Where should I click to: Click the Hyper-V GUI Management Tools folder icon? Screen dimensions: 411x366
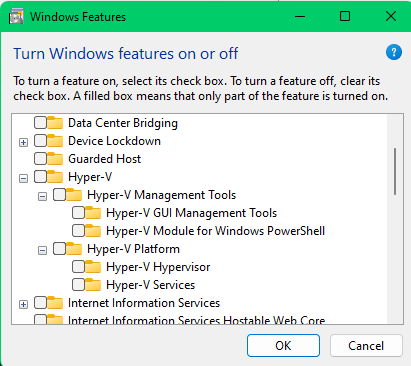click(x=93, y=213)
